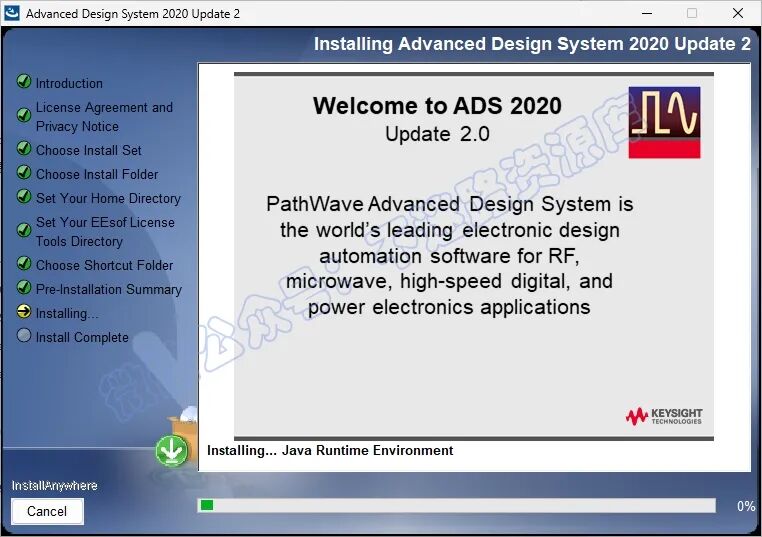Click the 'Update 2.0' subtitle
The height and width of the screenshot is (537, 762).
pos(437,134)
